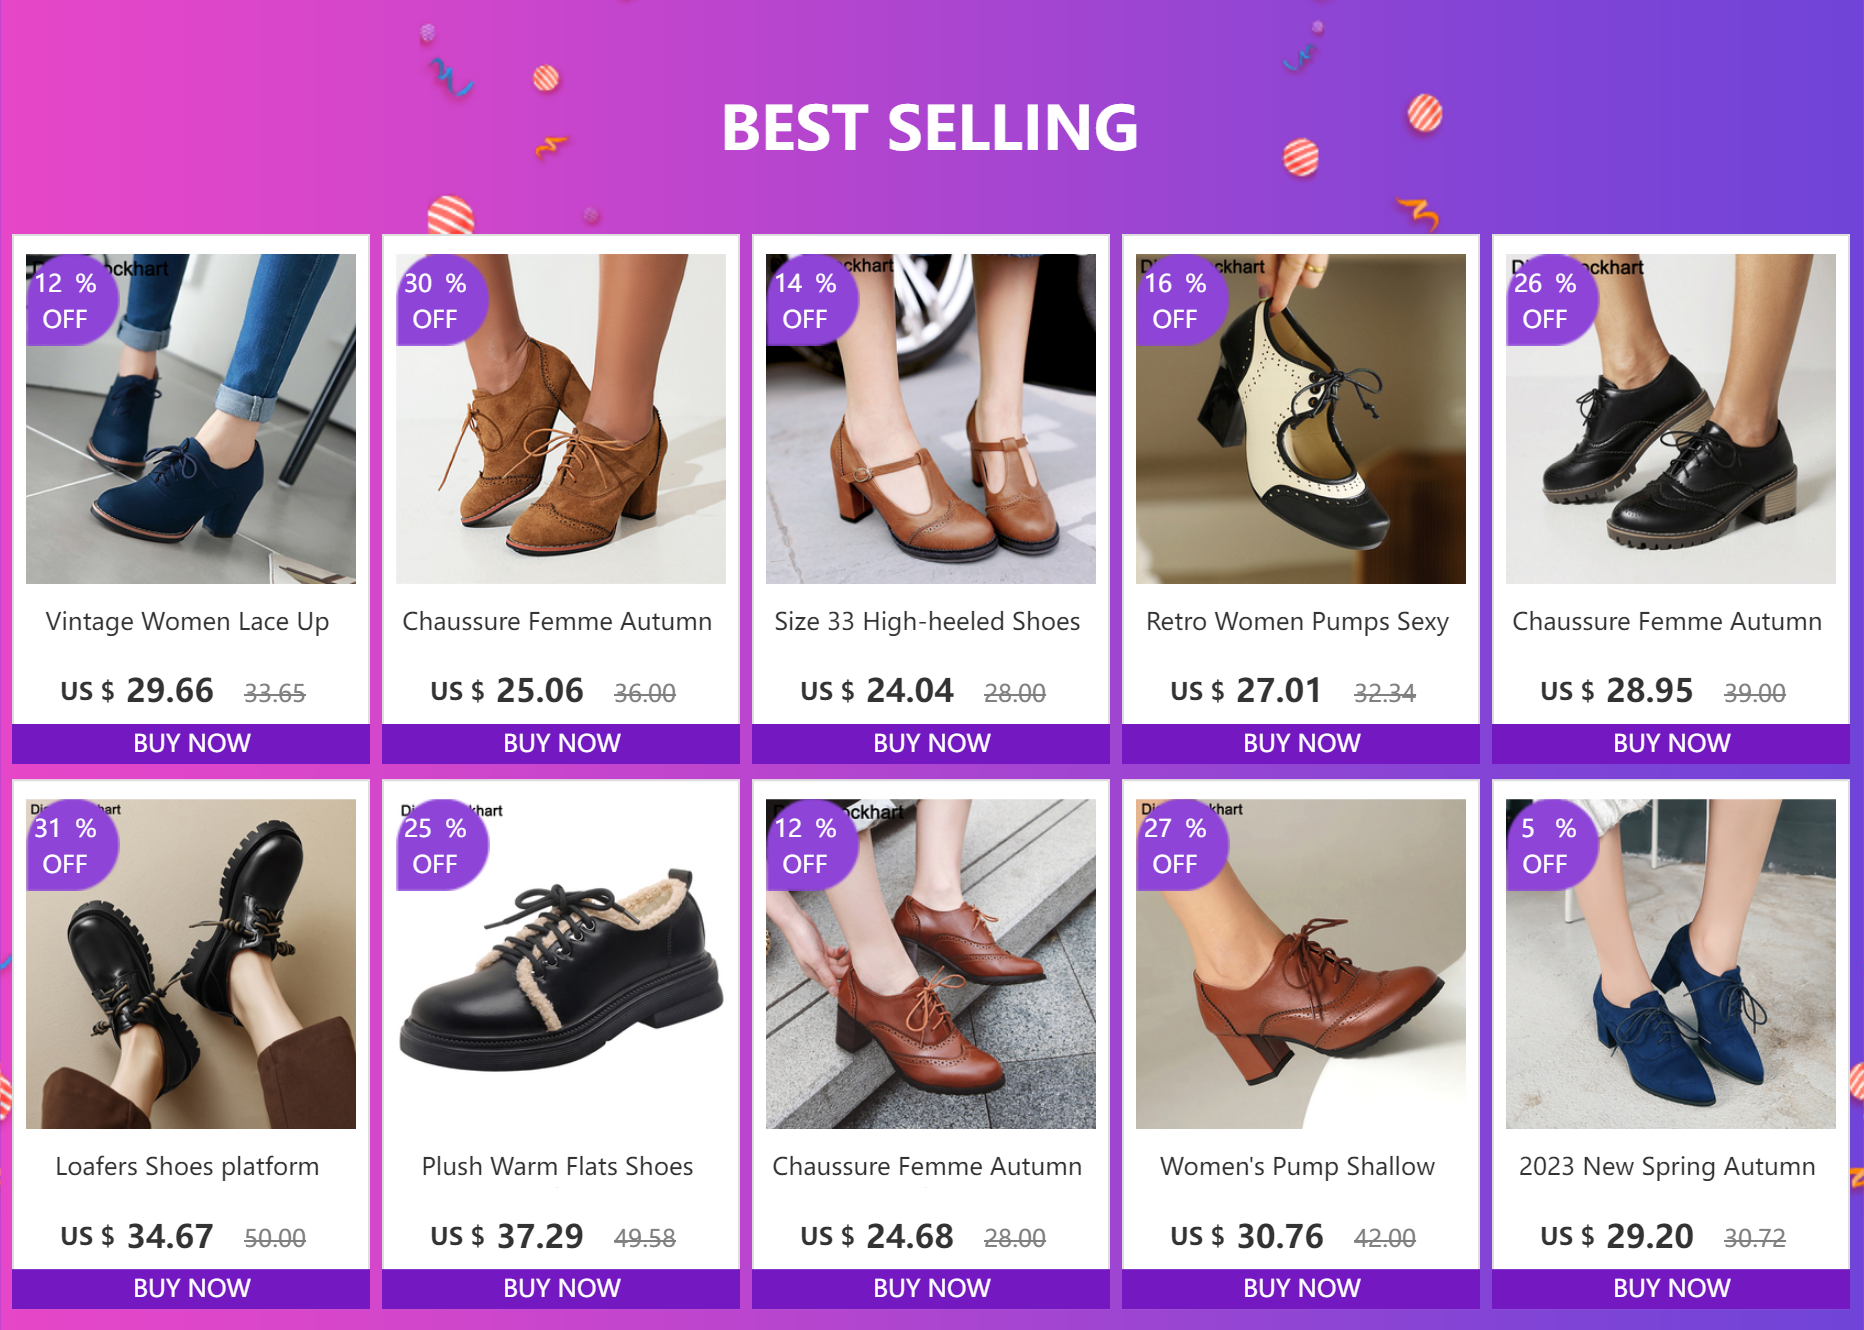
Task: Click BUY NOW for 2023 New Spring Autumn
Action: point(1671,1288)
